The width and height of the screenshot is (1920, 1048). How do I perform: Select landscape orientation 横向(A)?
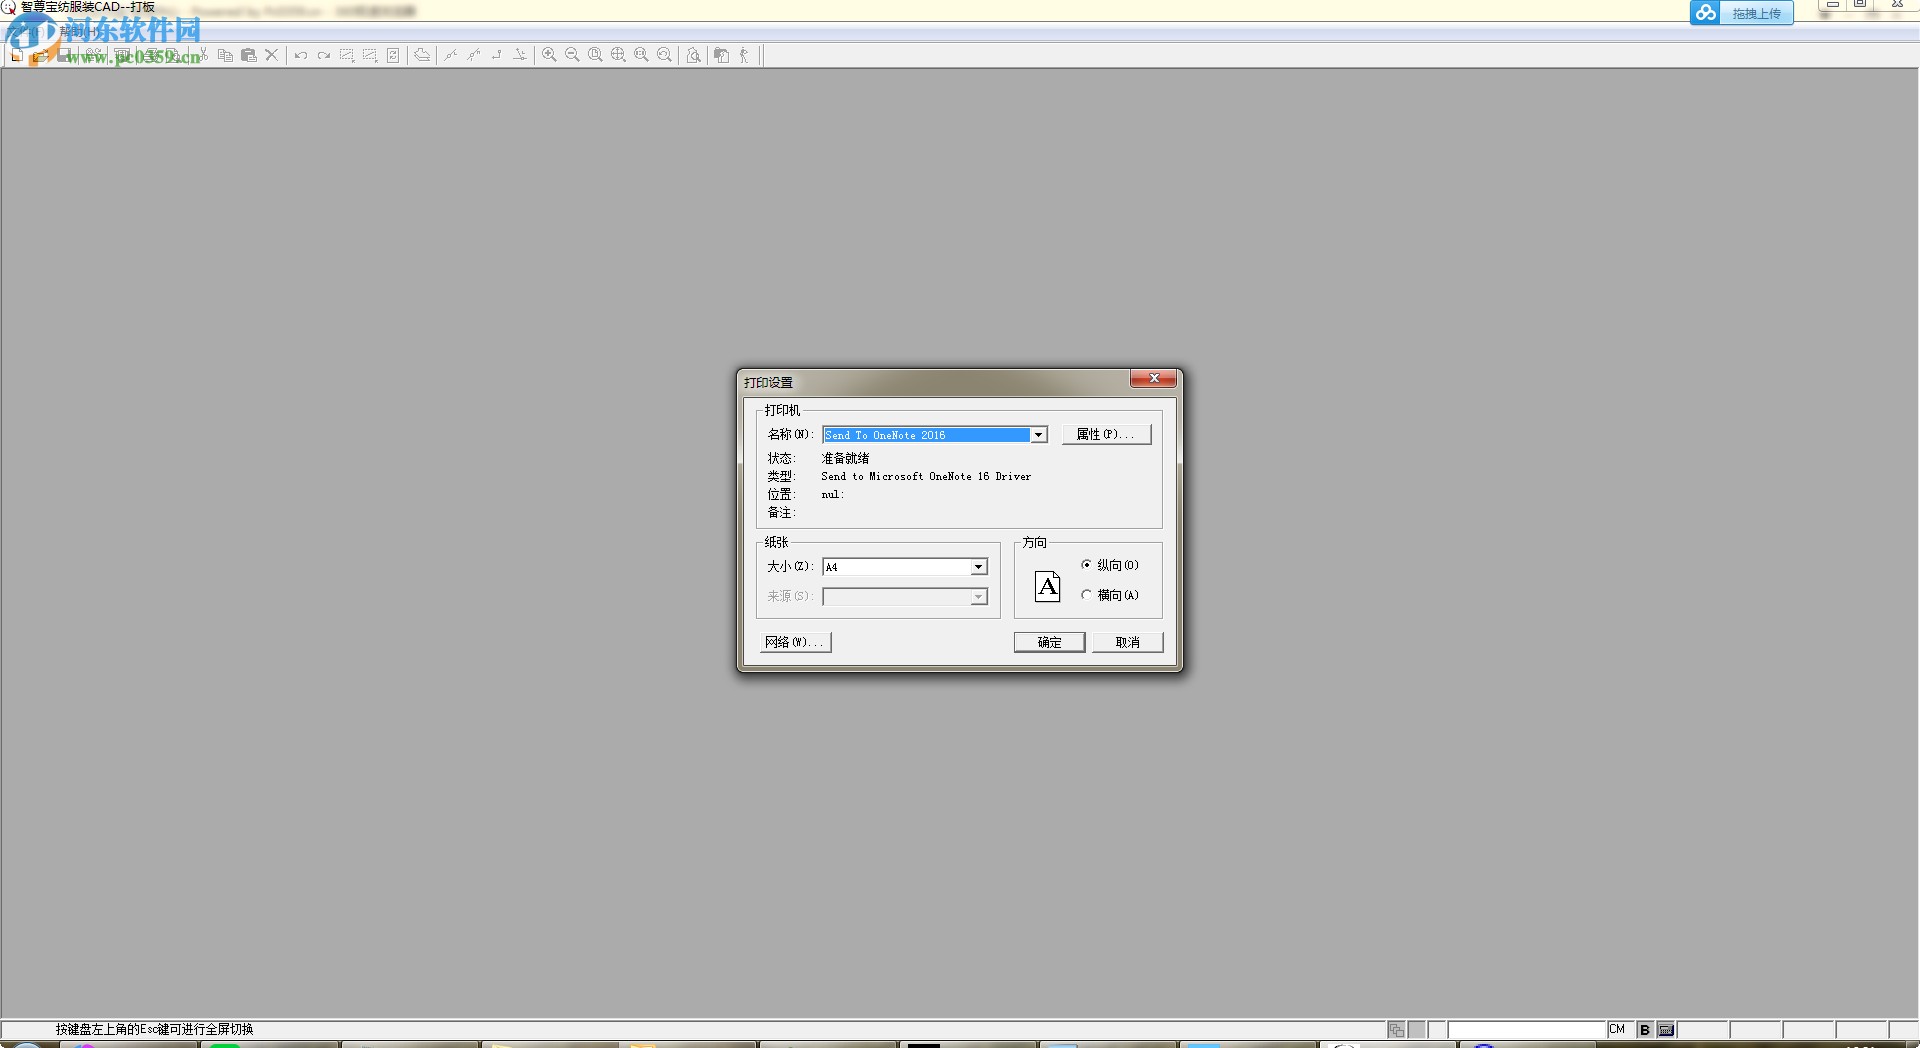point(1110,595)
